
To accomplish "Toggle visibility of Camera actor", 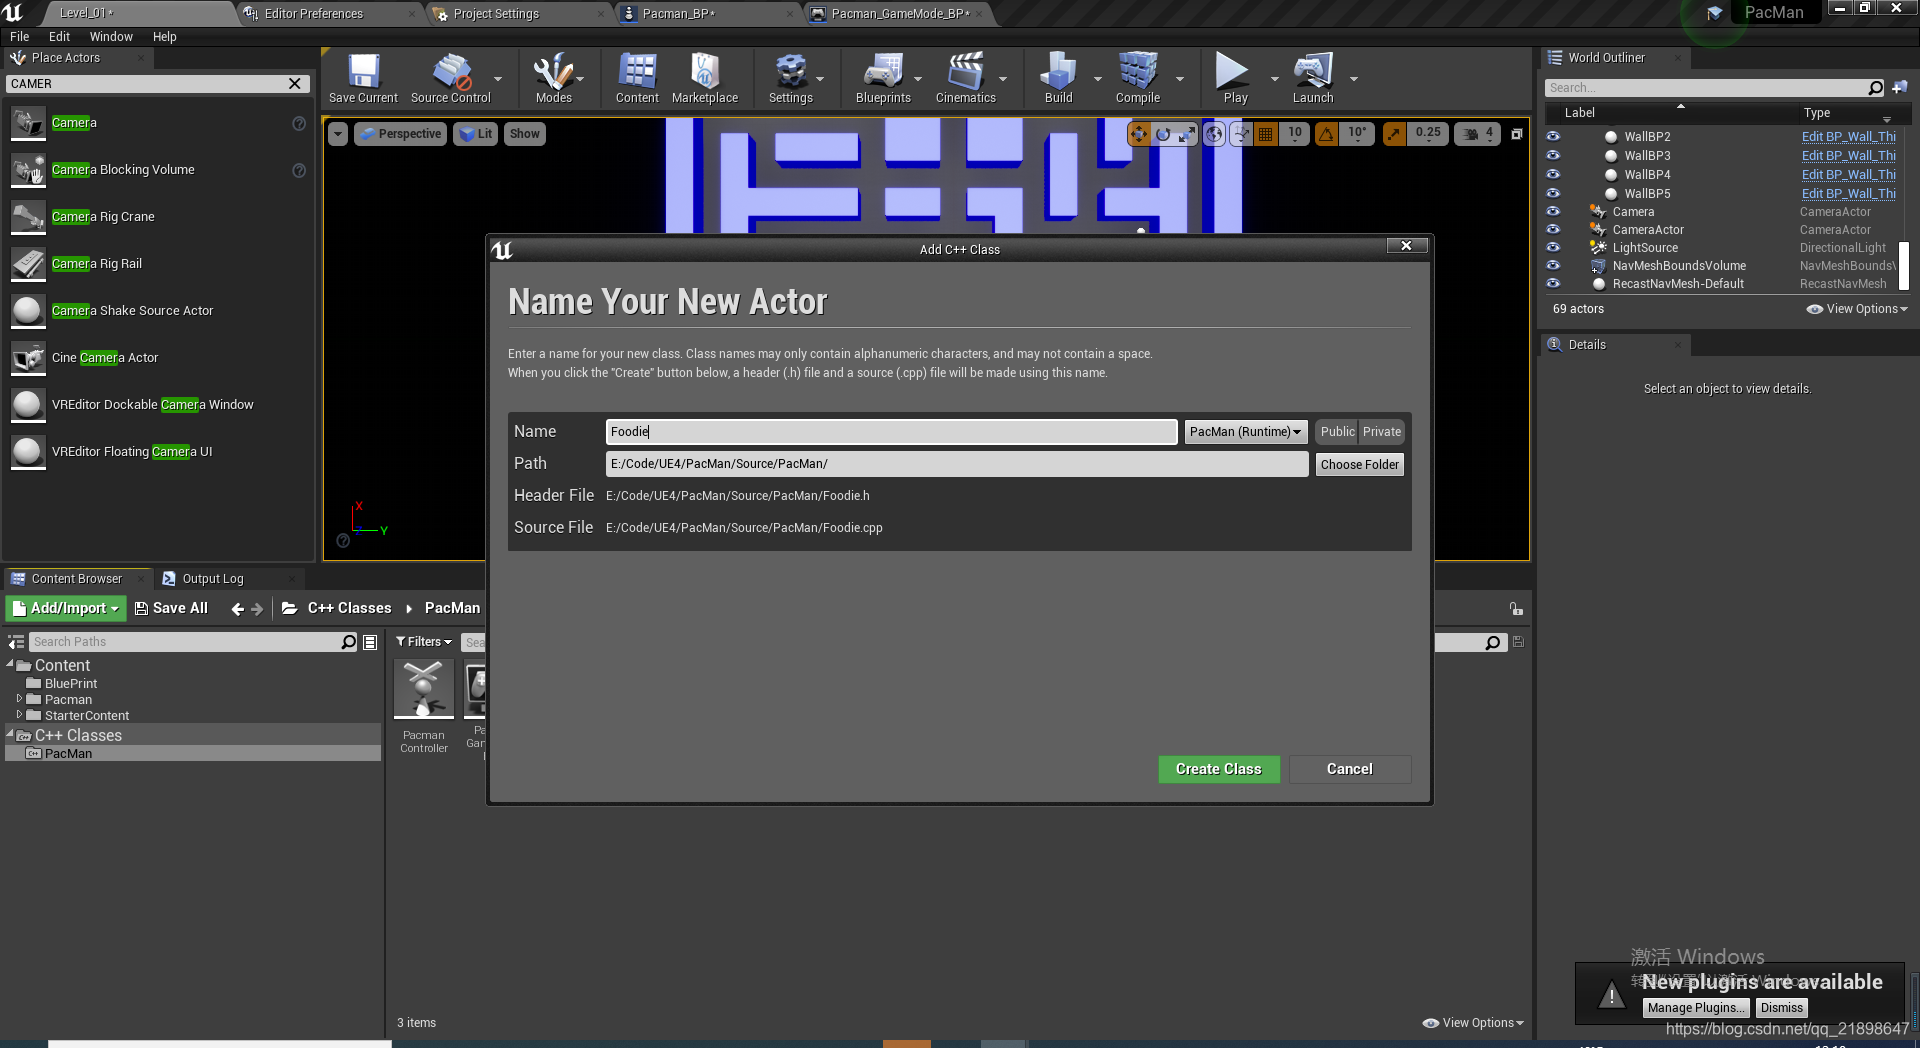I will [x=1553, y=211].
